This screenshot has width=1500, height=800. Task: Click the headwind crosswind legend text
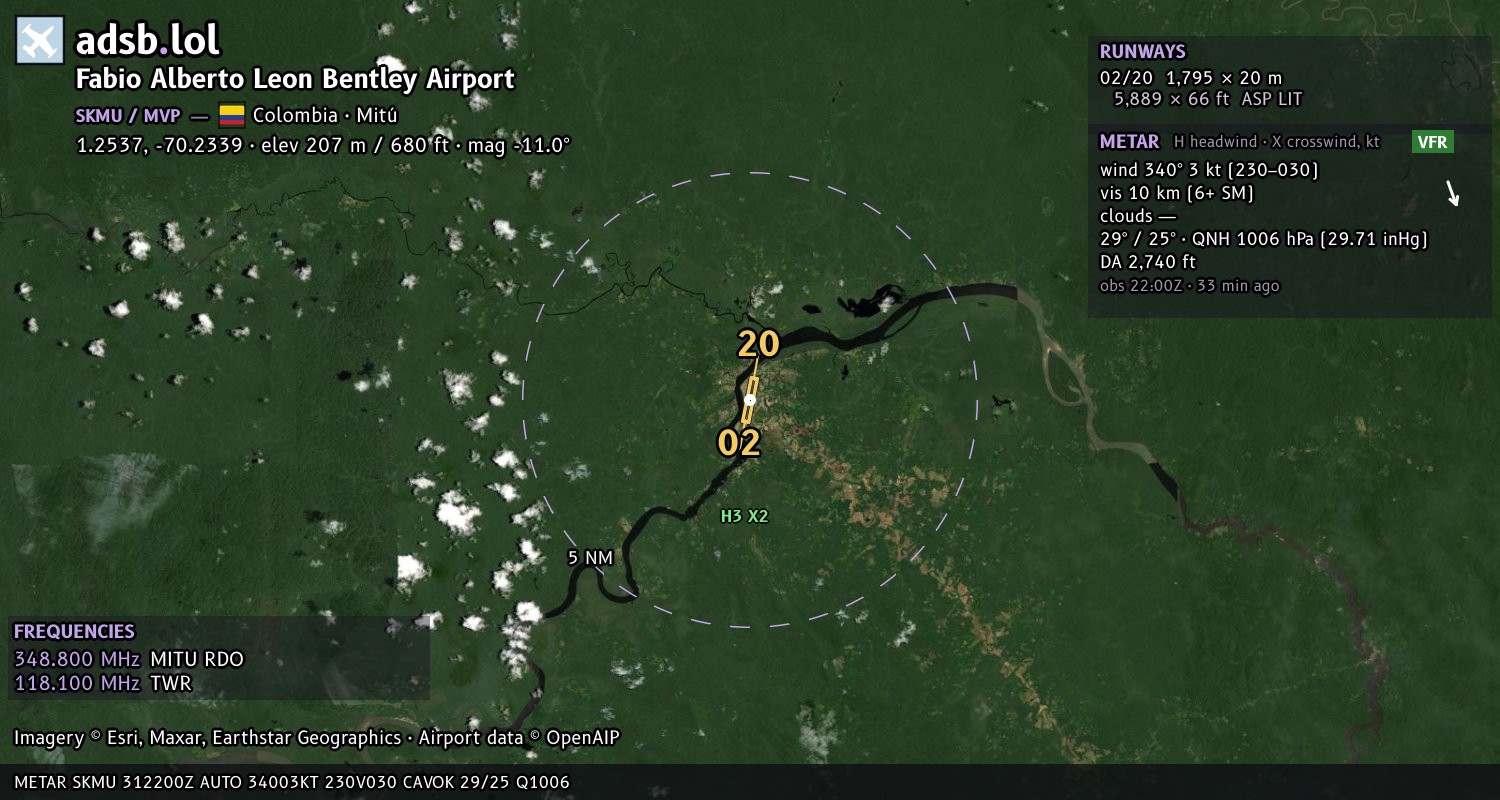[1277, 142]
